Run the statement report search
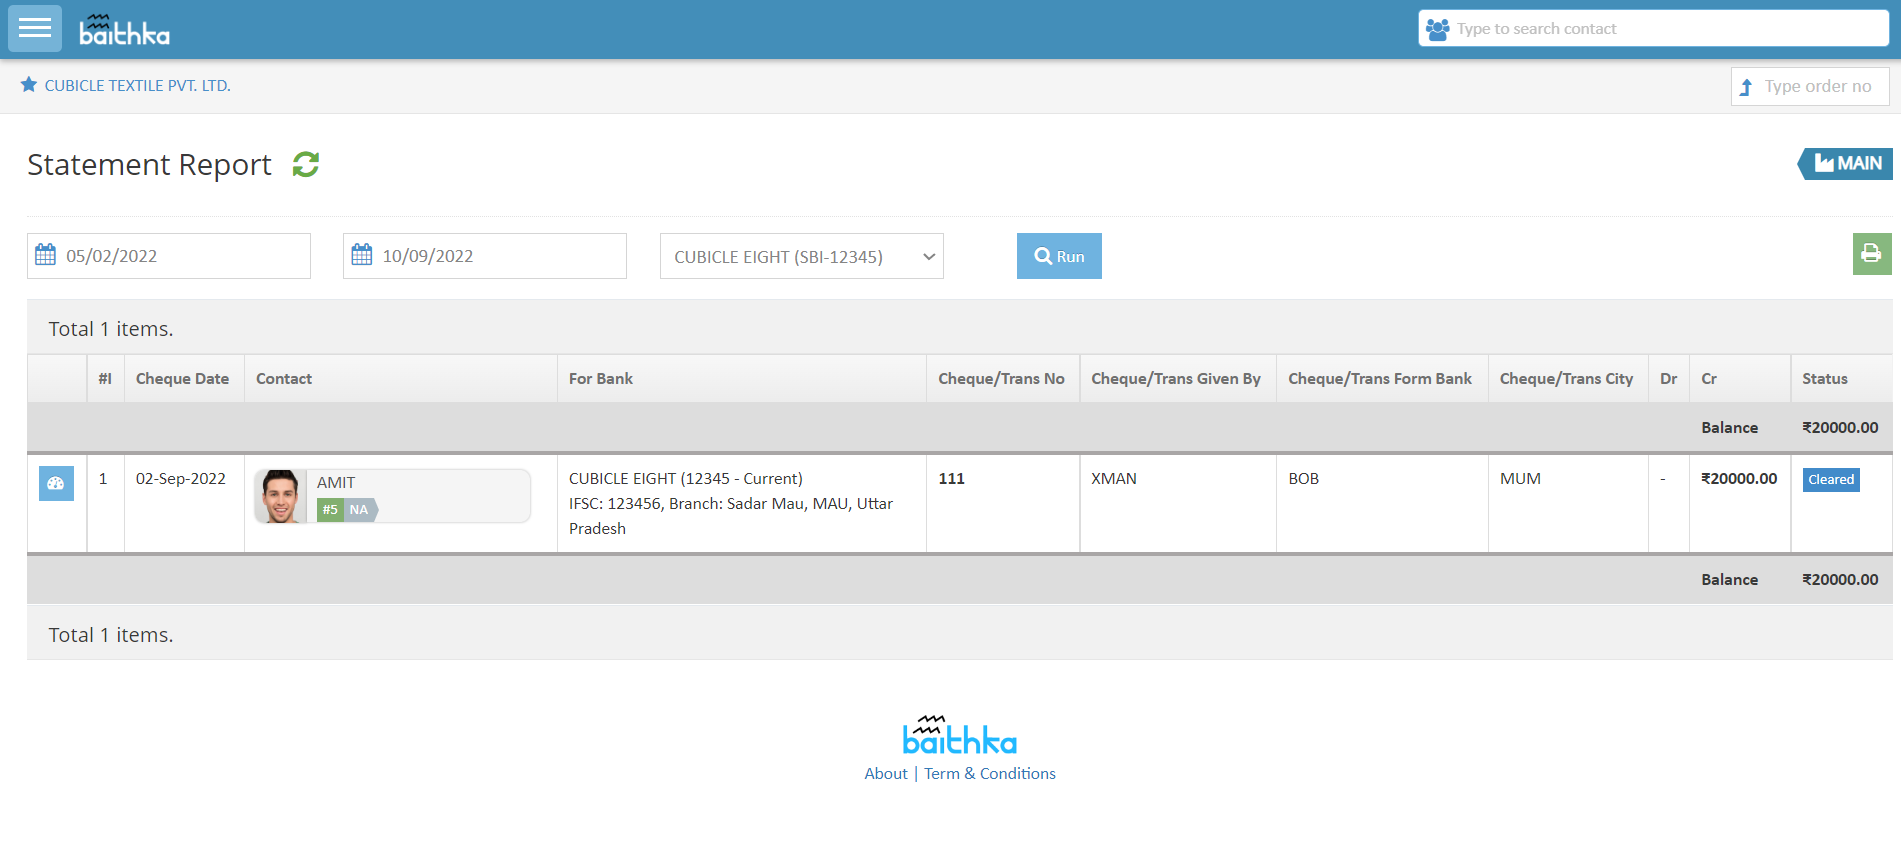 [x=1059, y=256]
